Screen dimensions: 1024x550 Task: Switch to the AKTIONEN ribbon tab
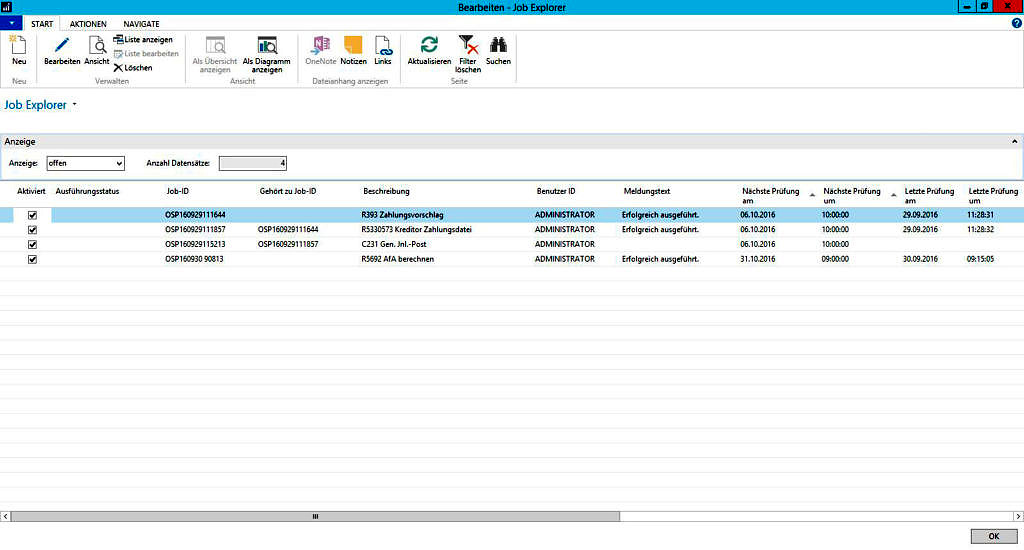88,23
